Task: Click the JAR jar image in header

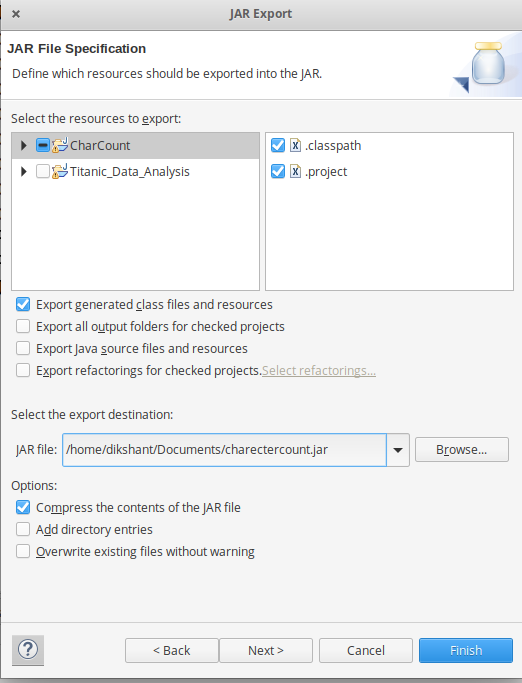Action: pos(488,63)
